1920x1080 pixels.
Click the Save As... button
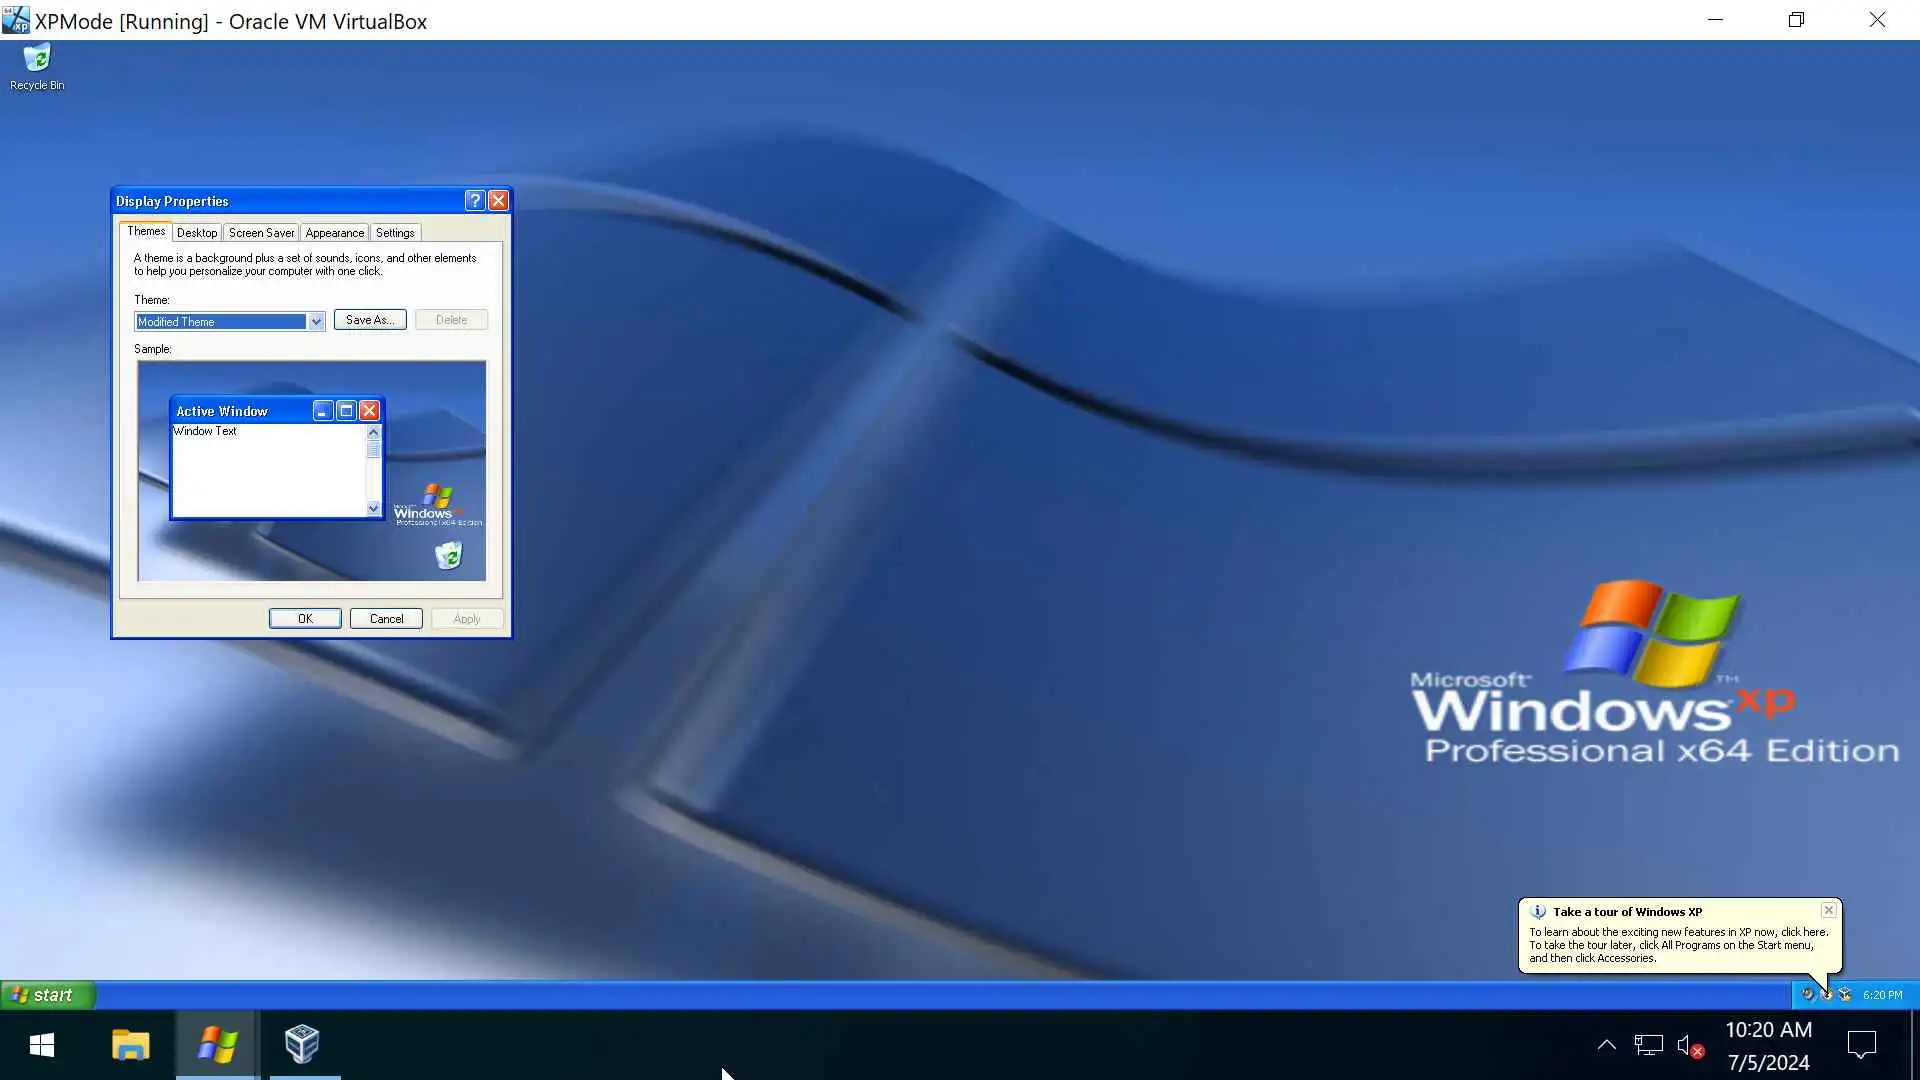tap(370, 320)
